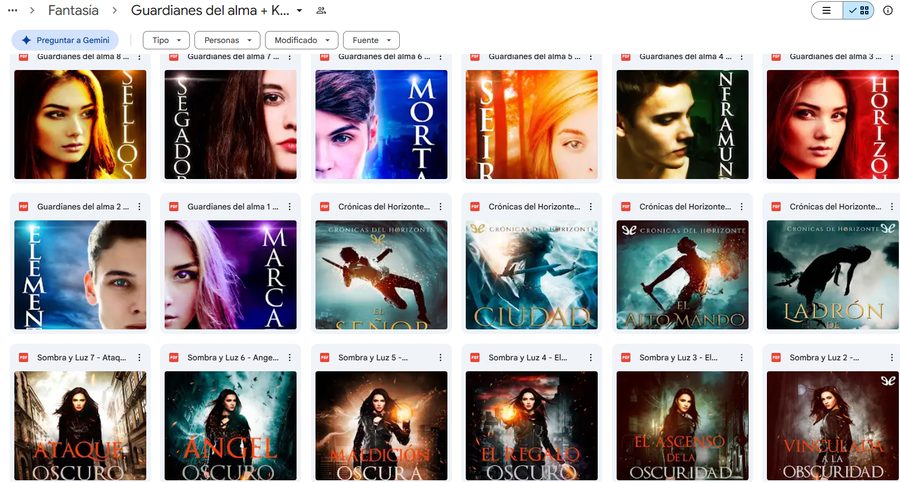Open the Sellos cover thumbnail
900x482 pixels.
coord(80,125)
